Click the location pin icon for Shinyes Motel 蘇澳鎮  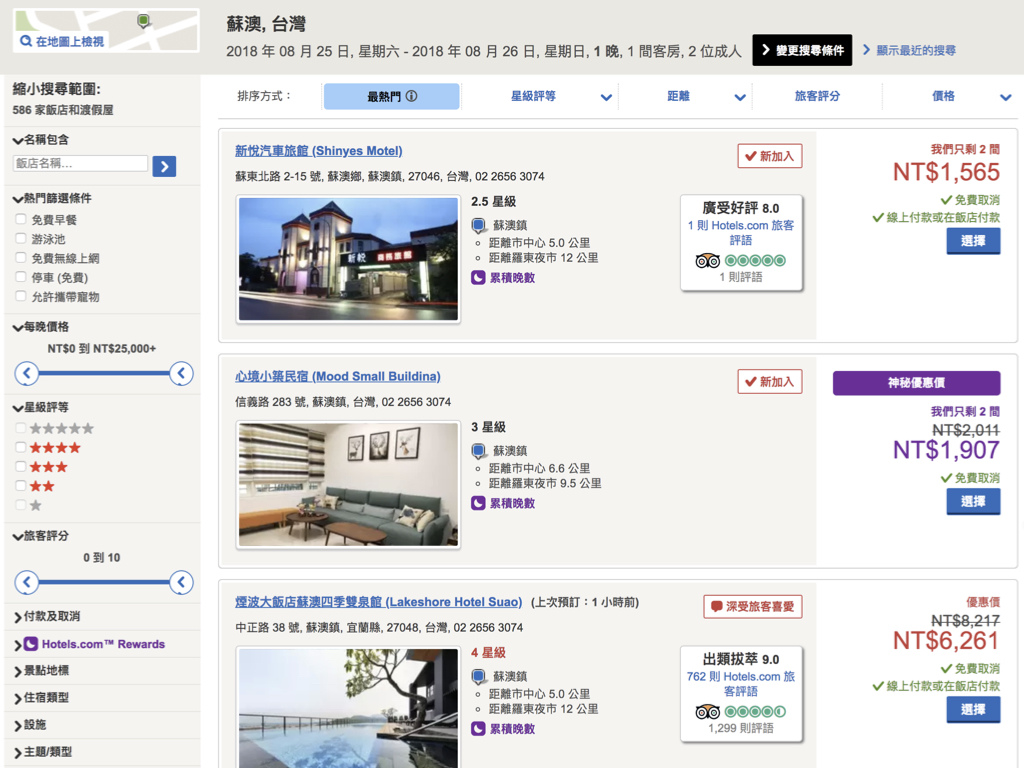click(479, 226)
